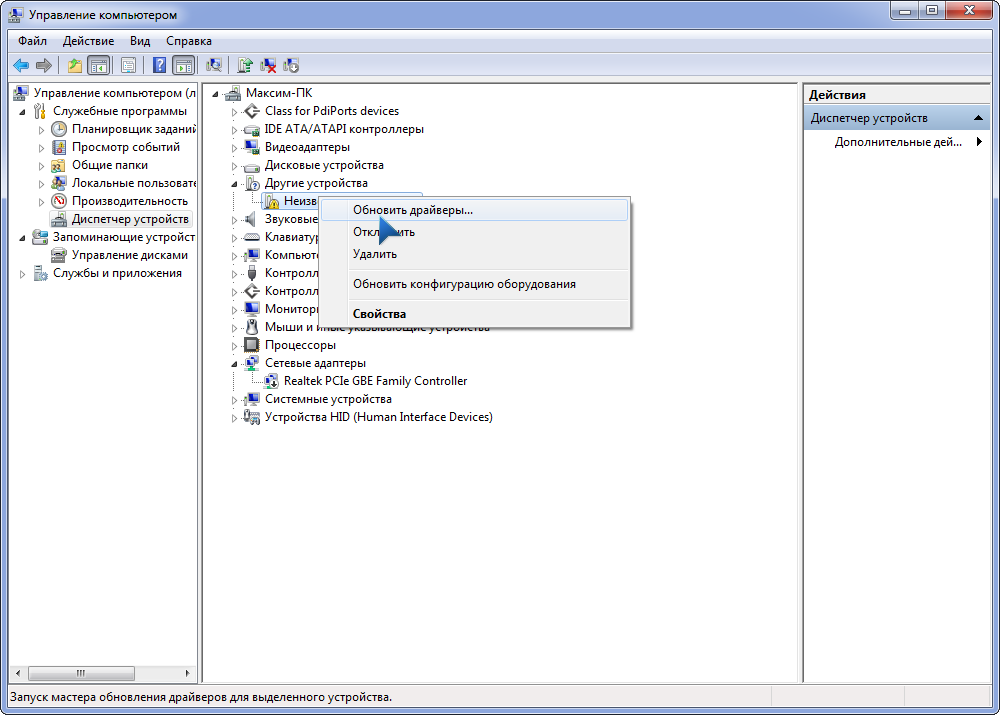1000x715 pixels.
Task: Open the Действие menu
Action: click(88, 41)
